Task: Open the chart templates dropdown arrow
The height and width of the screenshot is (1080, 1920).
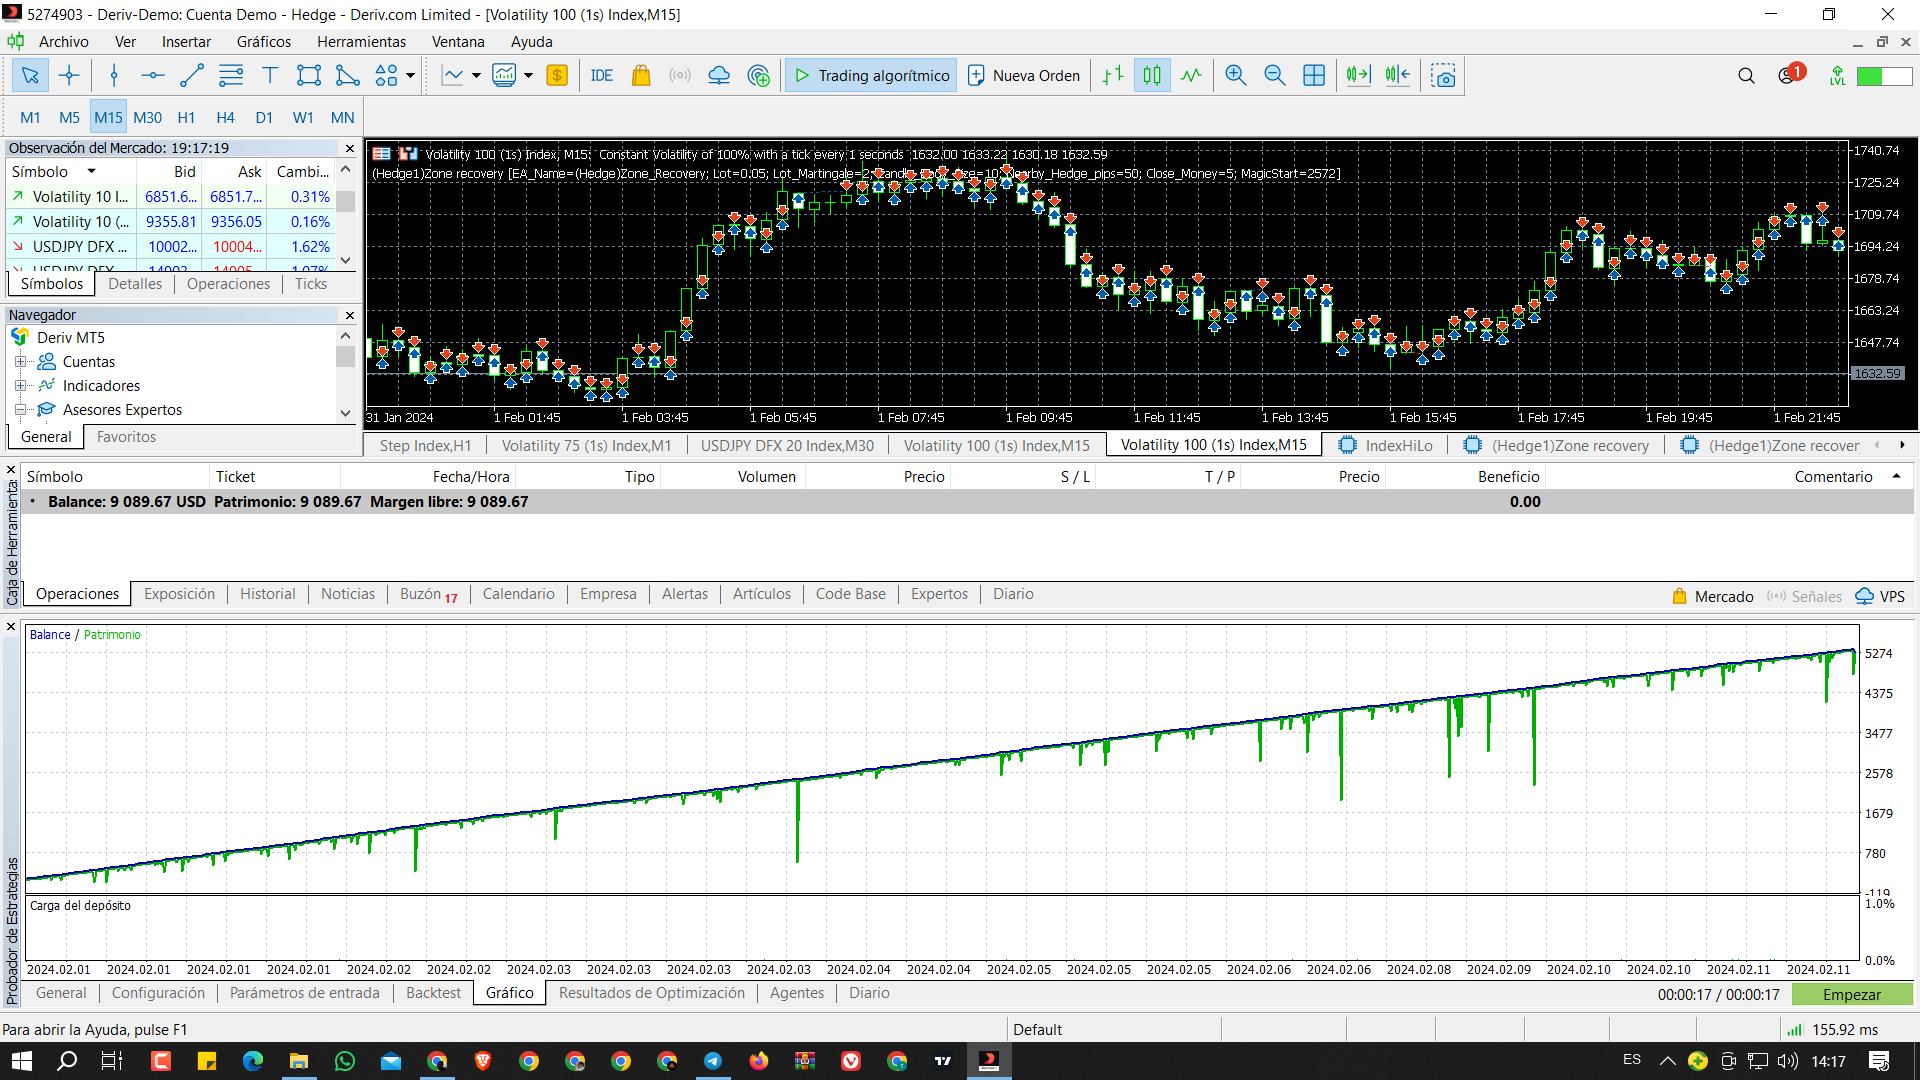Action: tap(528, 76)
